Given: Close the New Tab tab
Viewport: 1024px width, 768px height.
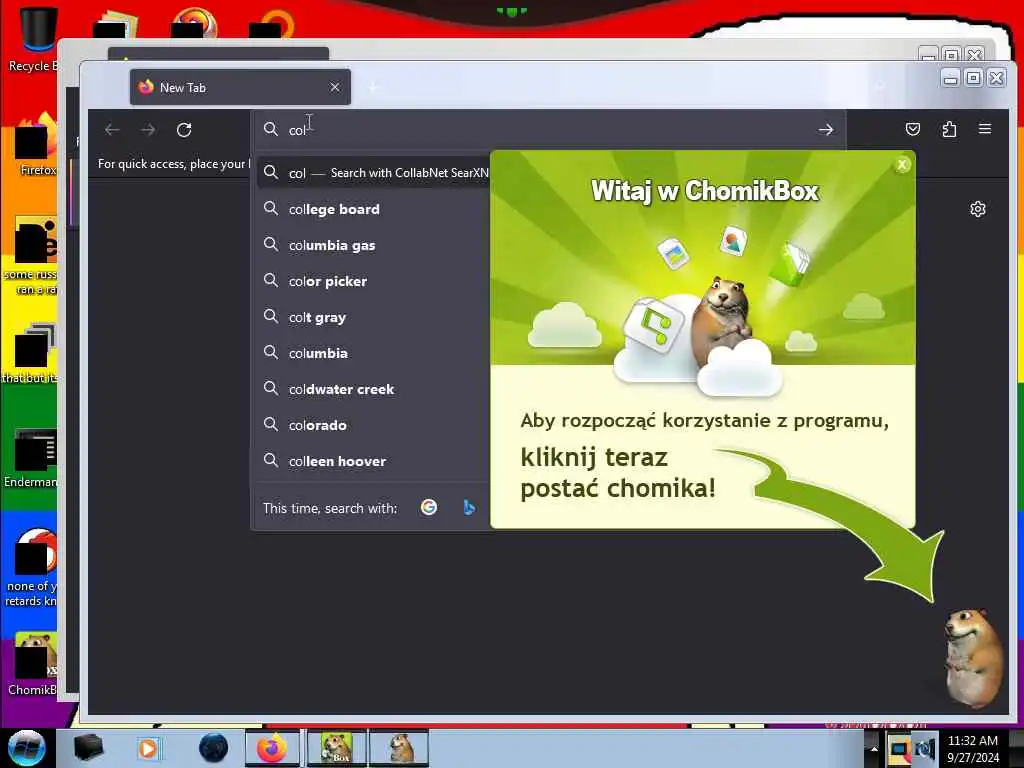Looking at the screenshot, I should click(335, 87).
